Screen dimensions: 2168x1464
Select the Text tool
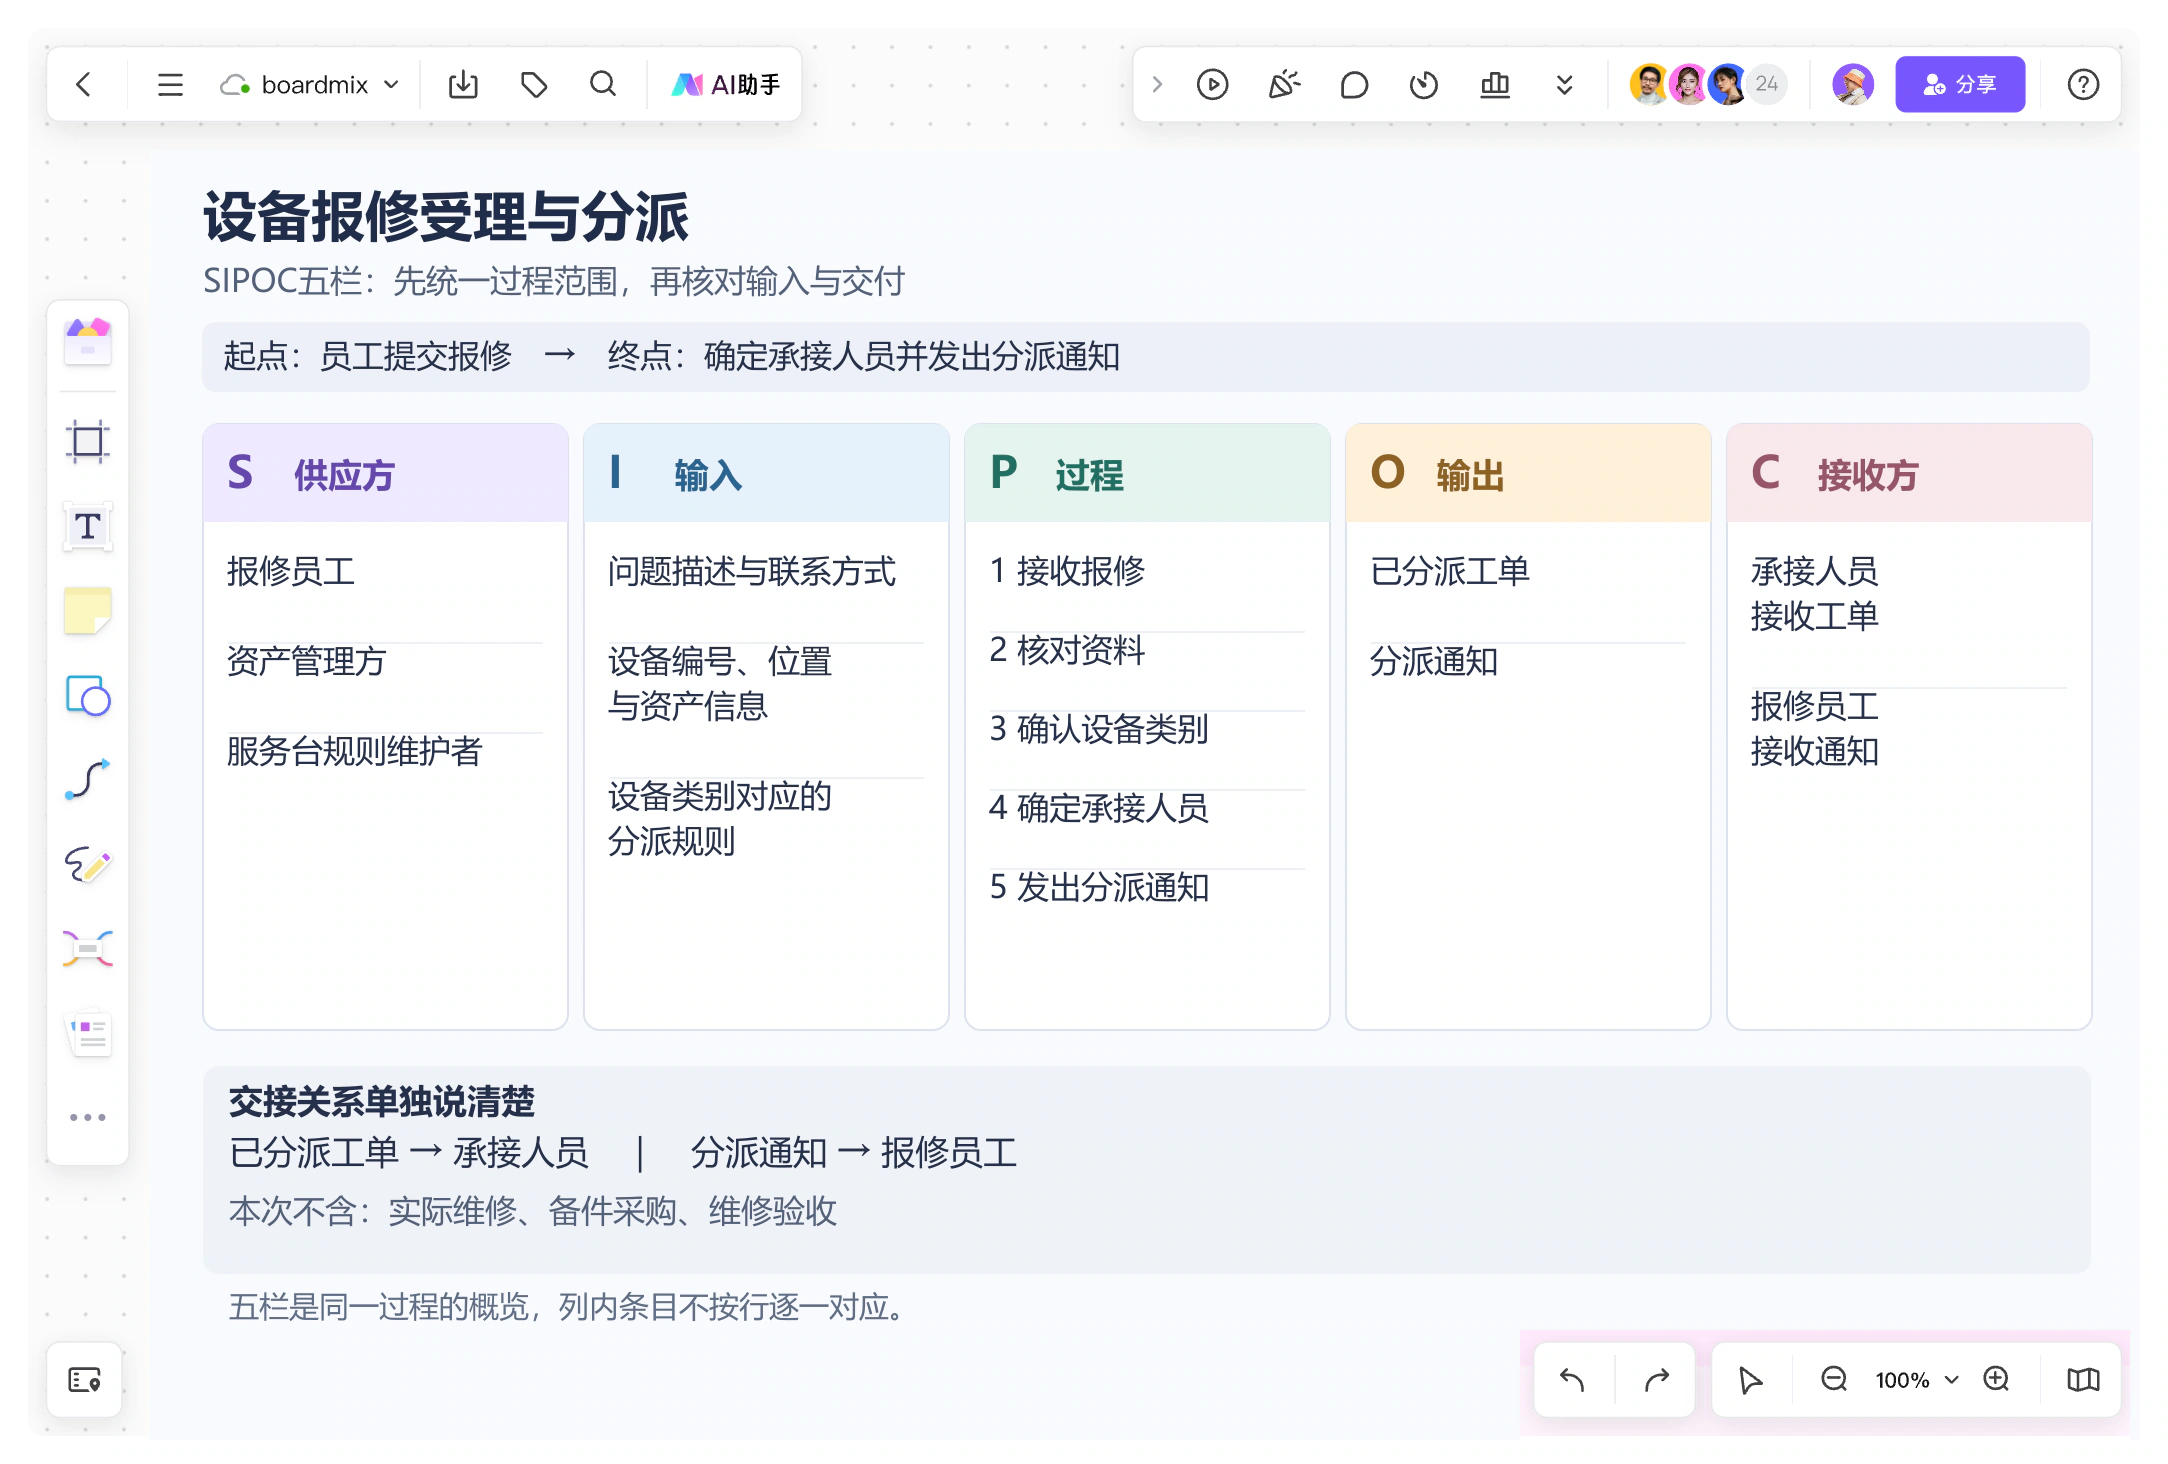pyautogui.click(x=88, y=526)
